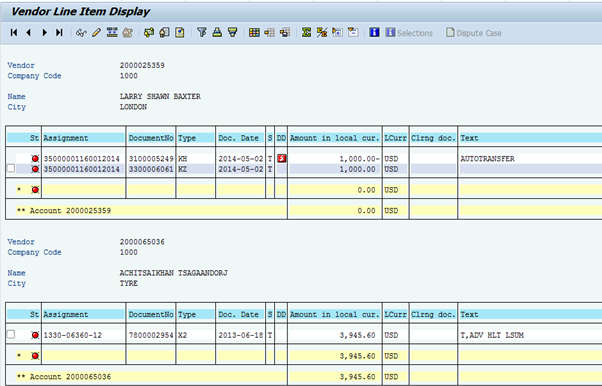Click the DocumentNo header in the first table
This screenshot has width=602, height=386.
tap(151, 138)
